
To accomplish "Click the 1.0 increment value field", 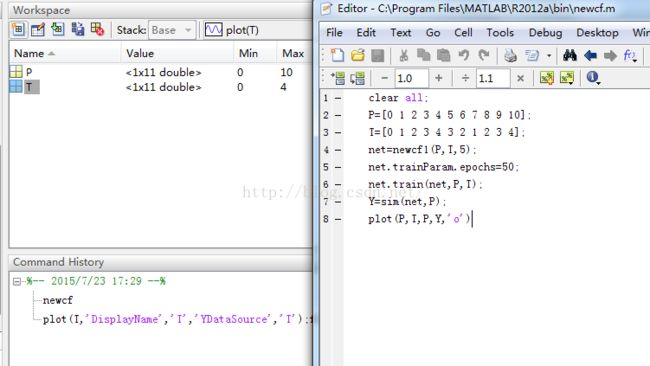I will 411,78.
